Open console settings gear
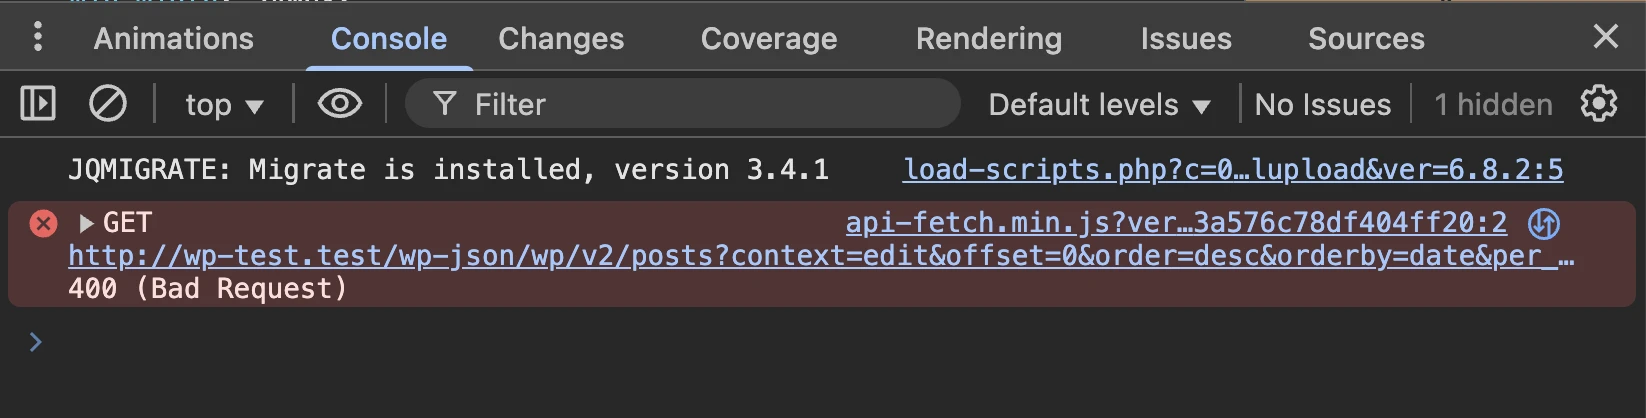Screen dimensions: 1646x418 coord(1598,104)
